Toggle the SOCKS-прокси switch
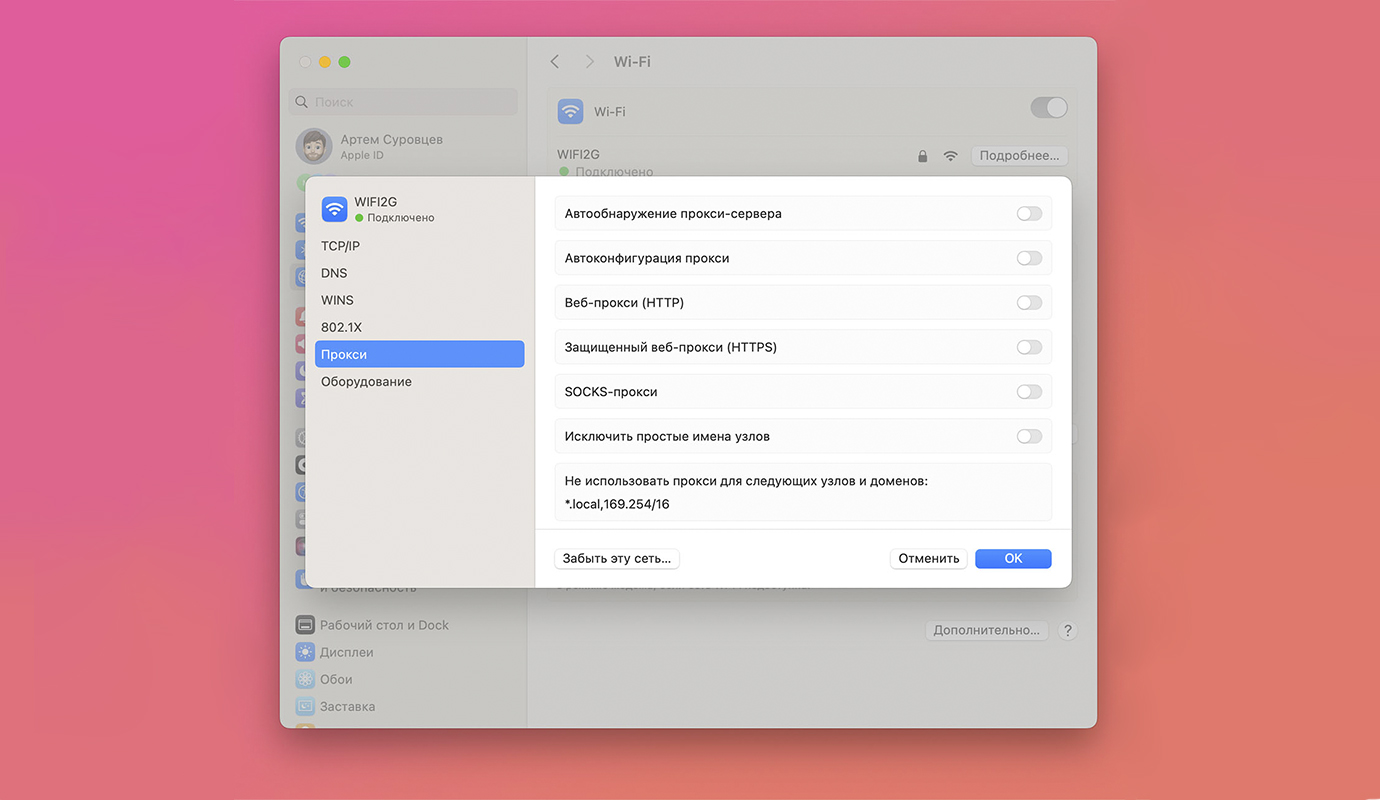Viewport: 1380px width, 800px height. 1029,392
